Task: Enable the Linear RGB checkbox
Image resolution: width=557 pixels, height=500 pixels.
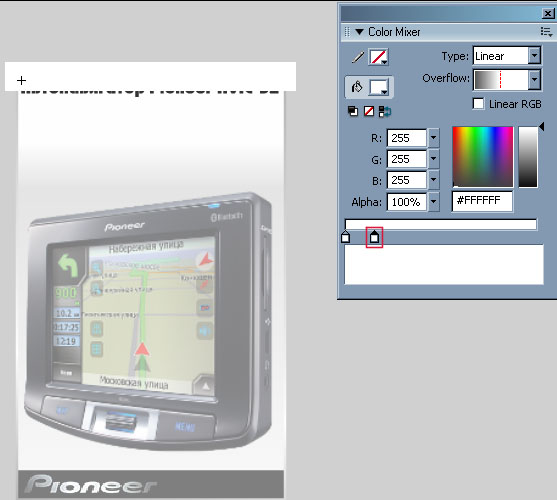Action: point(478,104)
